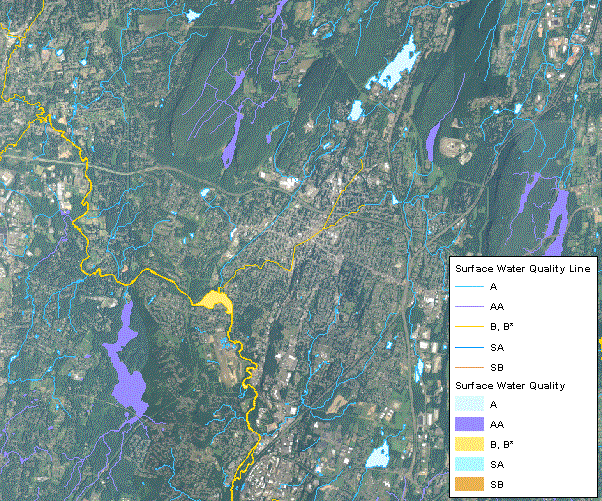This screenshot has width=602, height=501.
Task: Click the AA purple line symbol in legend
Action: [x=469, y=306]
